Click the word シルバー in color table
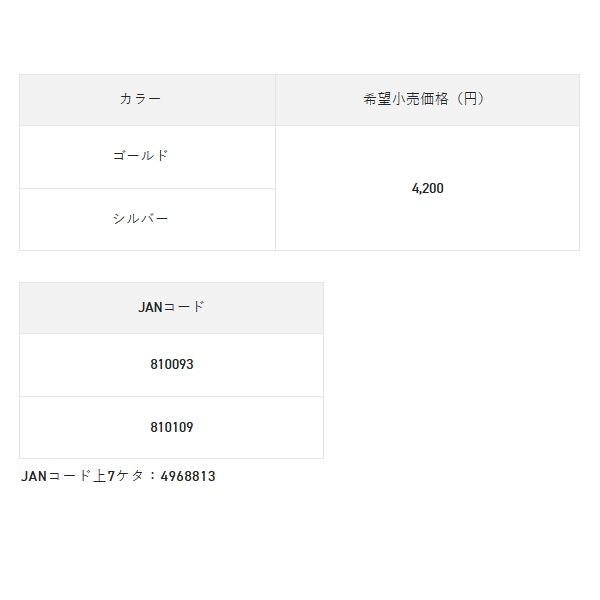Viewport: 600px width, 600px height. point(141,218)
